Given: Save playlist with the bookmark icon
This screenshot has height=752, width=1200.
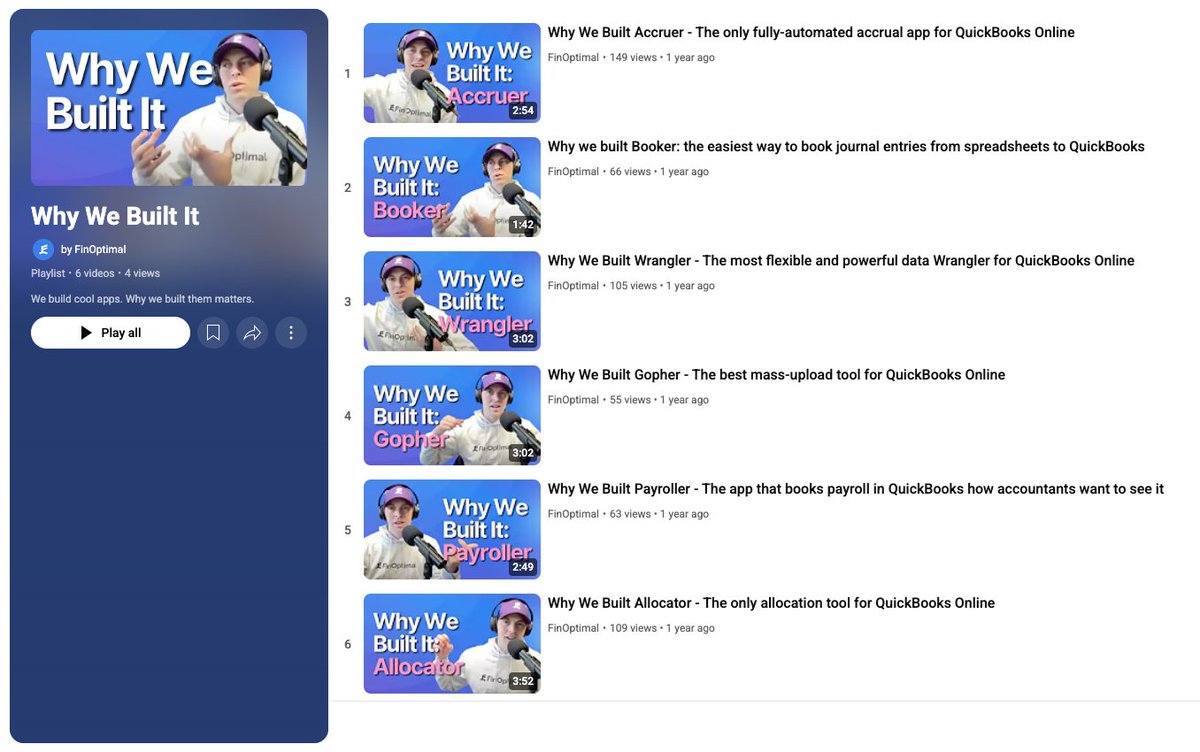Looking at the screenshot, I should coord(213,333).
